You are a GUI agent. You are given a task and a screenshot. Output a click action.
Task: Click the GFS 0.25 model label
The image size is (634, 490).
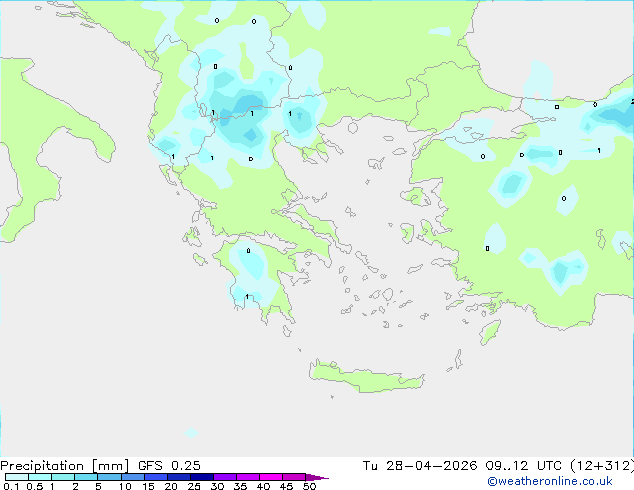[x=169, y=465]
